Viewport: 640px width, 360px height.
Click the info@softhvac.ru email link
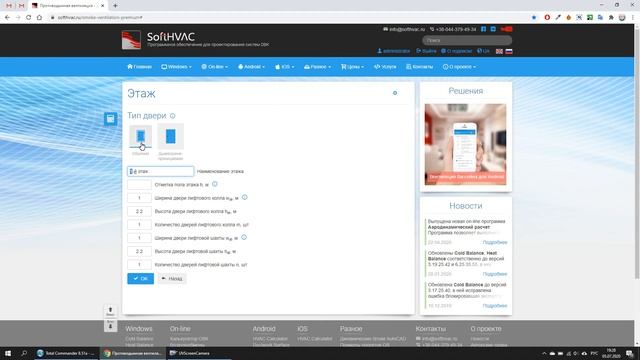(x=404, y=29)
